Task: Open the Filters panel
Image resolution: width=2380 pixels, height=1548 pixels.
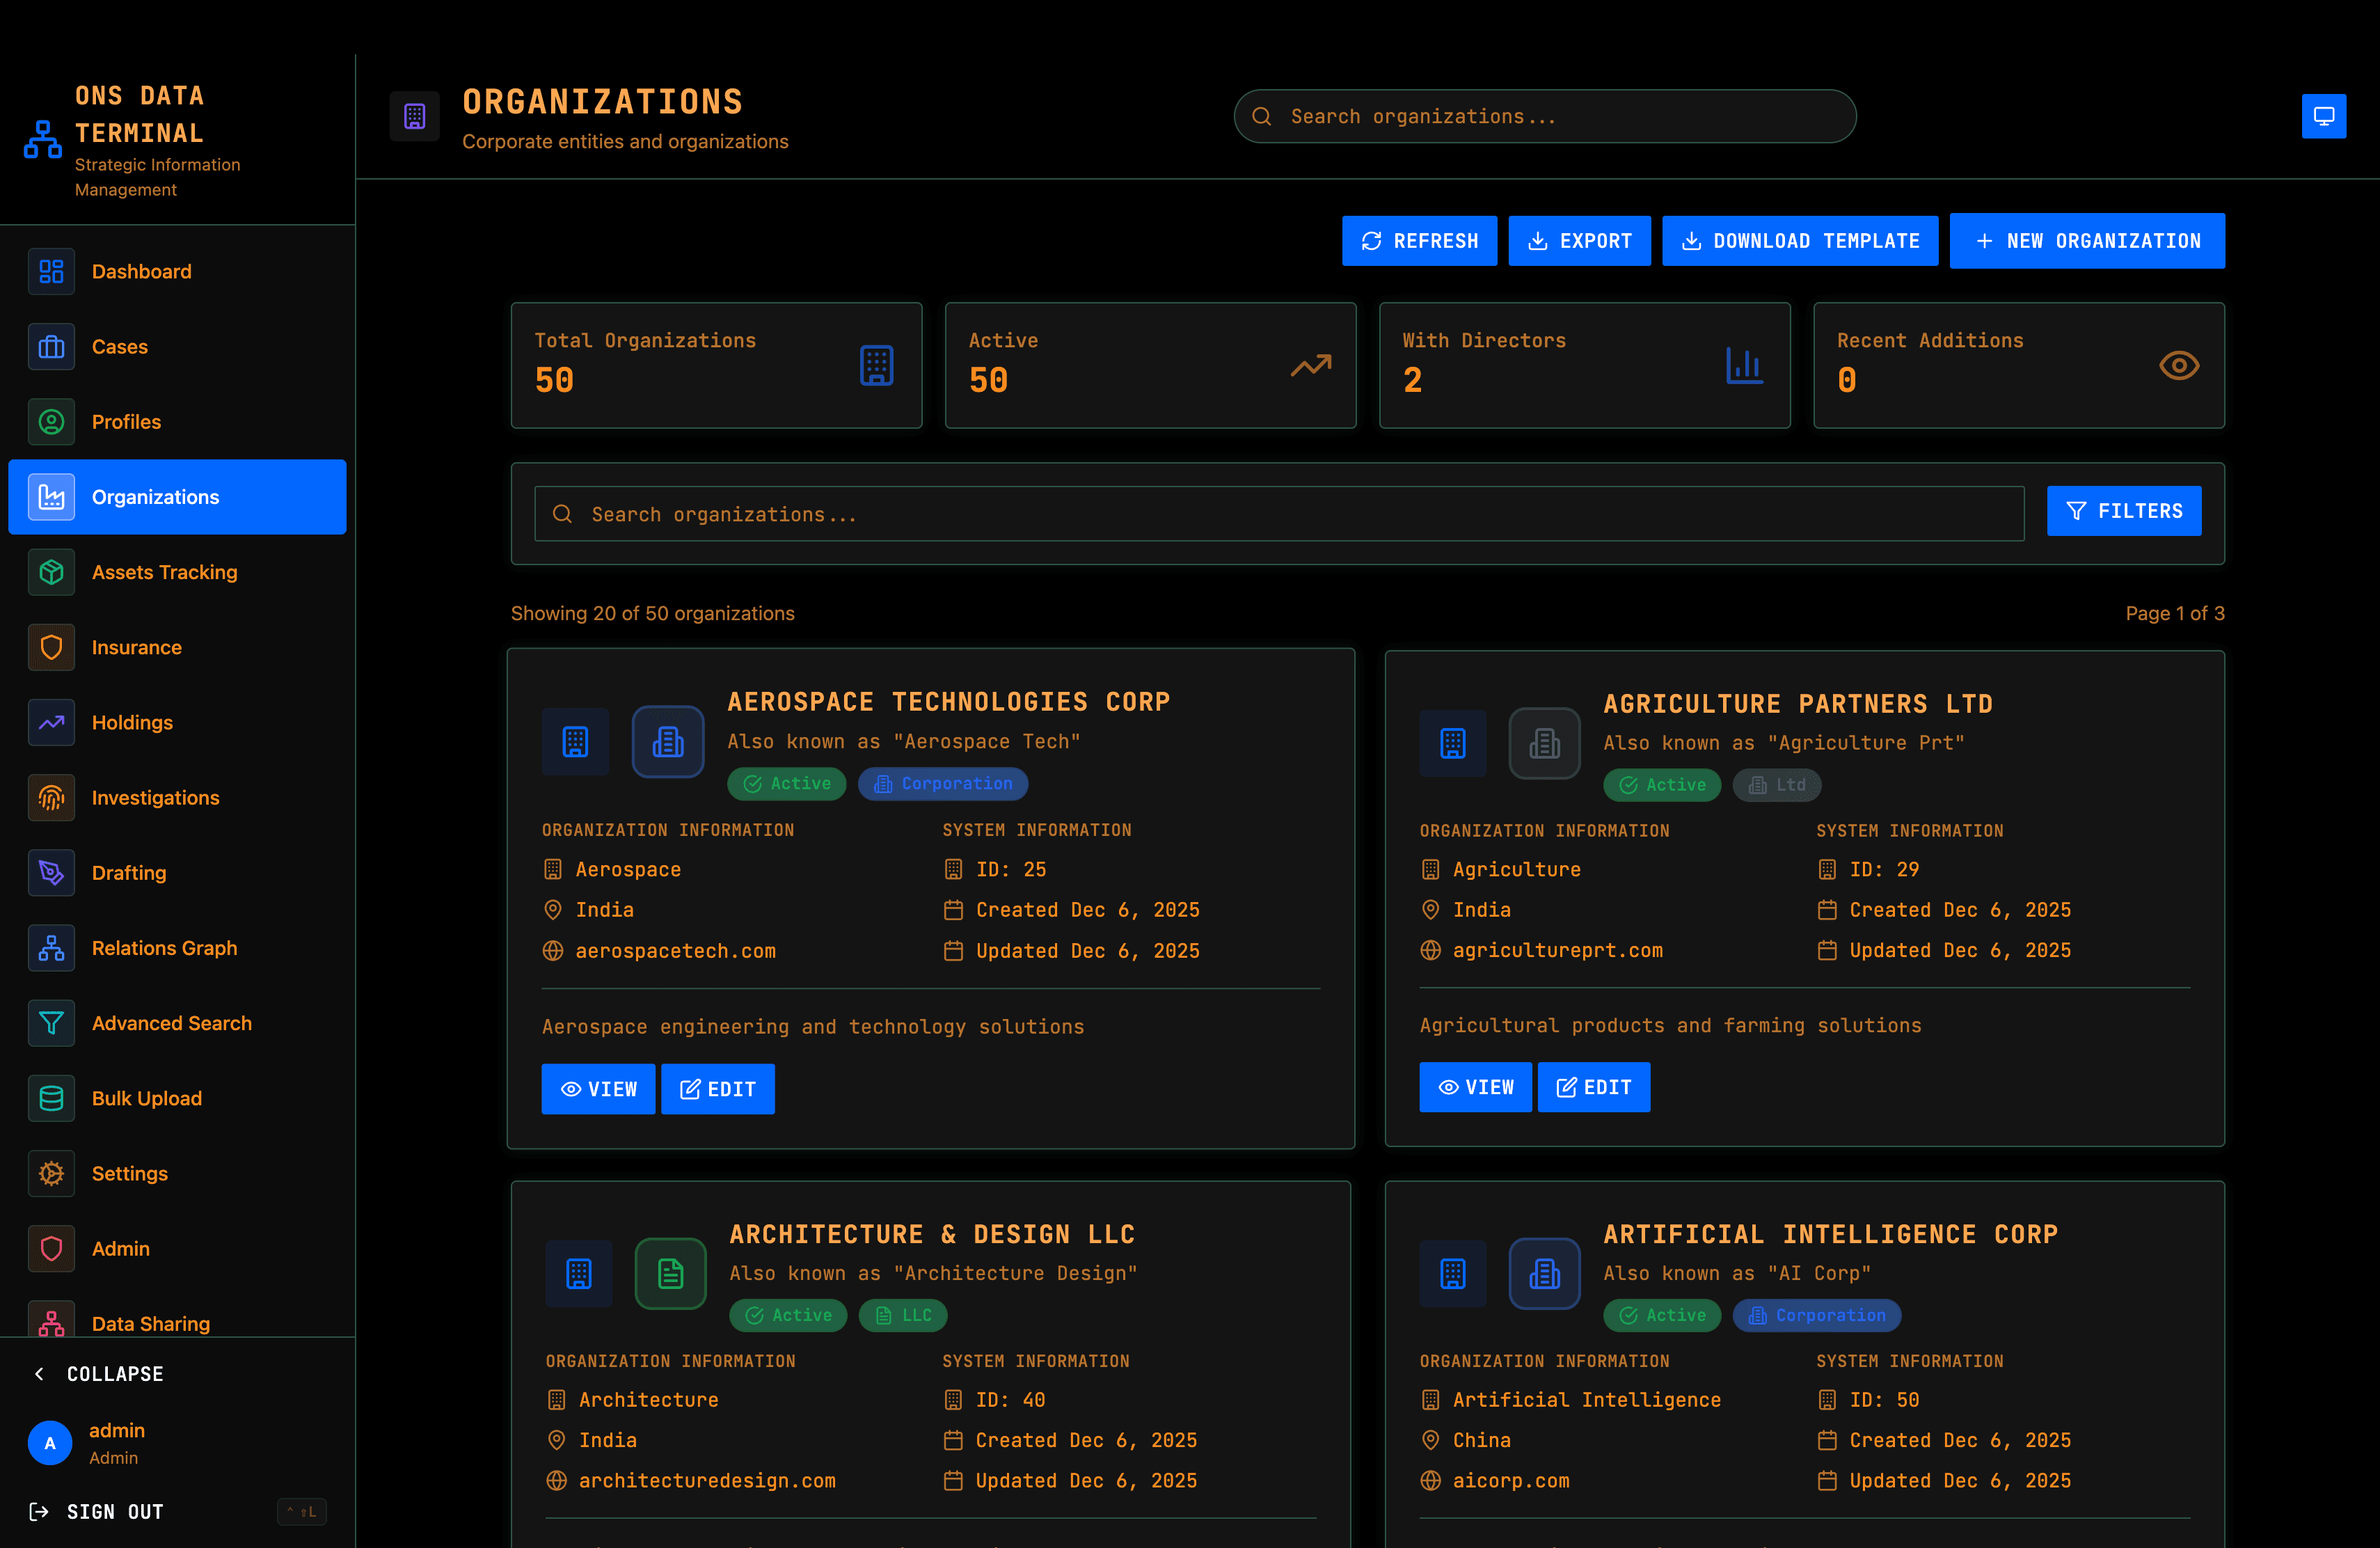Action: click(x=2123, y=510)
